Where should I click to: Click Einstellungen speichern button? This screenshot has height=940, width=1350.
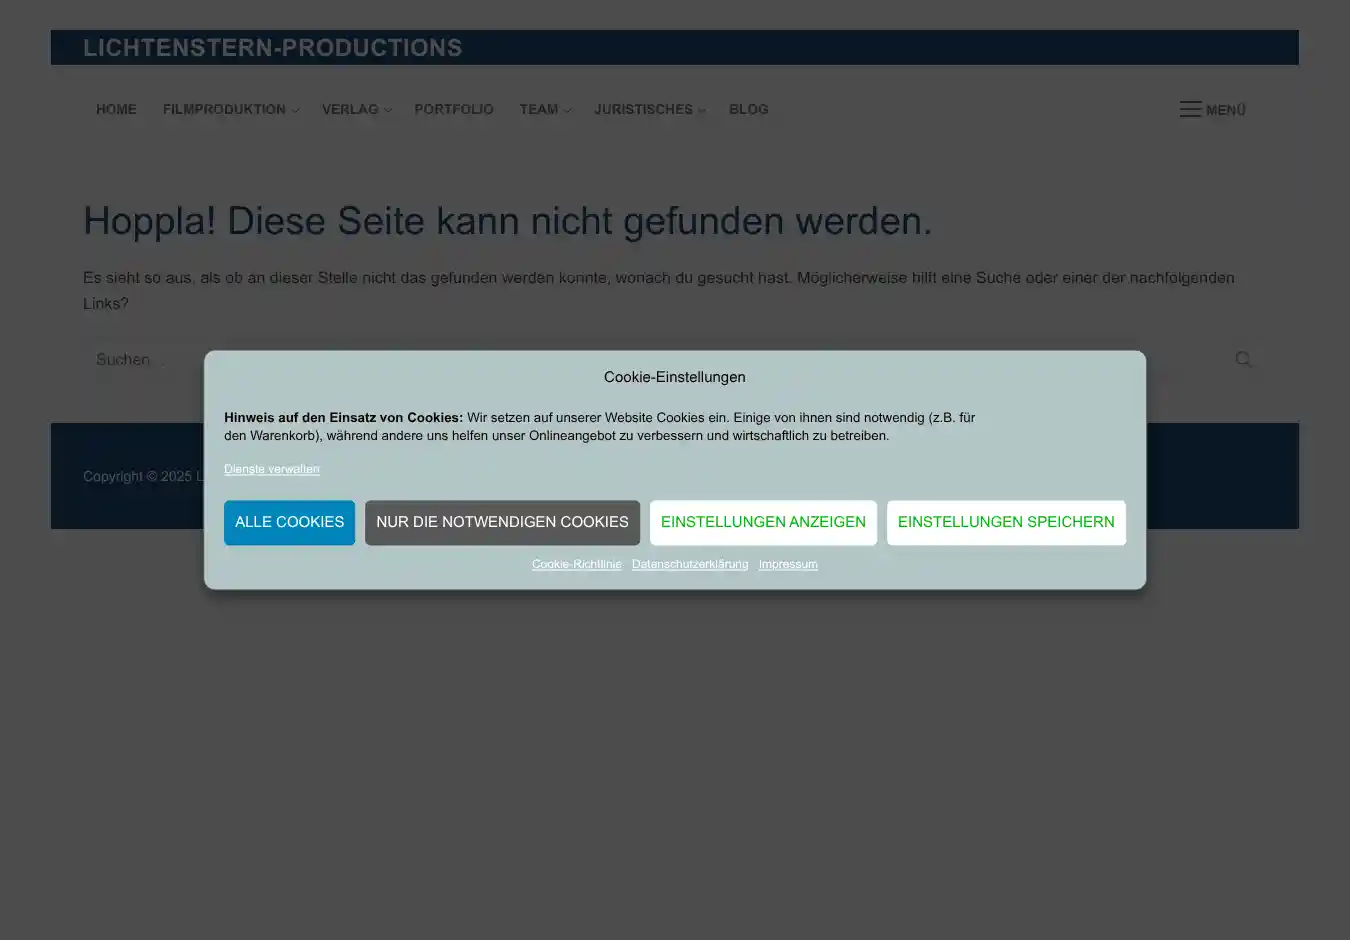click(x=1005, y=522)
